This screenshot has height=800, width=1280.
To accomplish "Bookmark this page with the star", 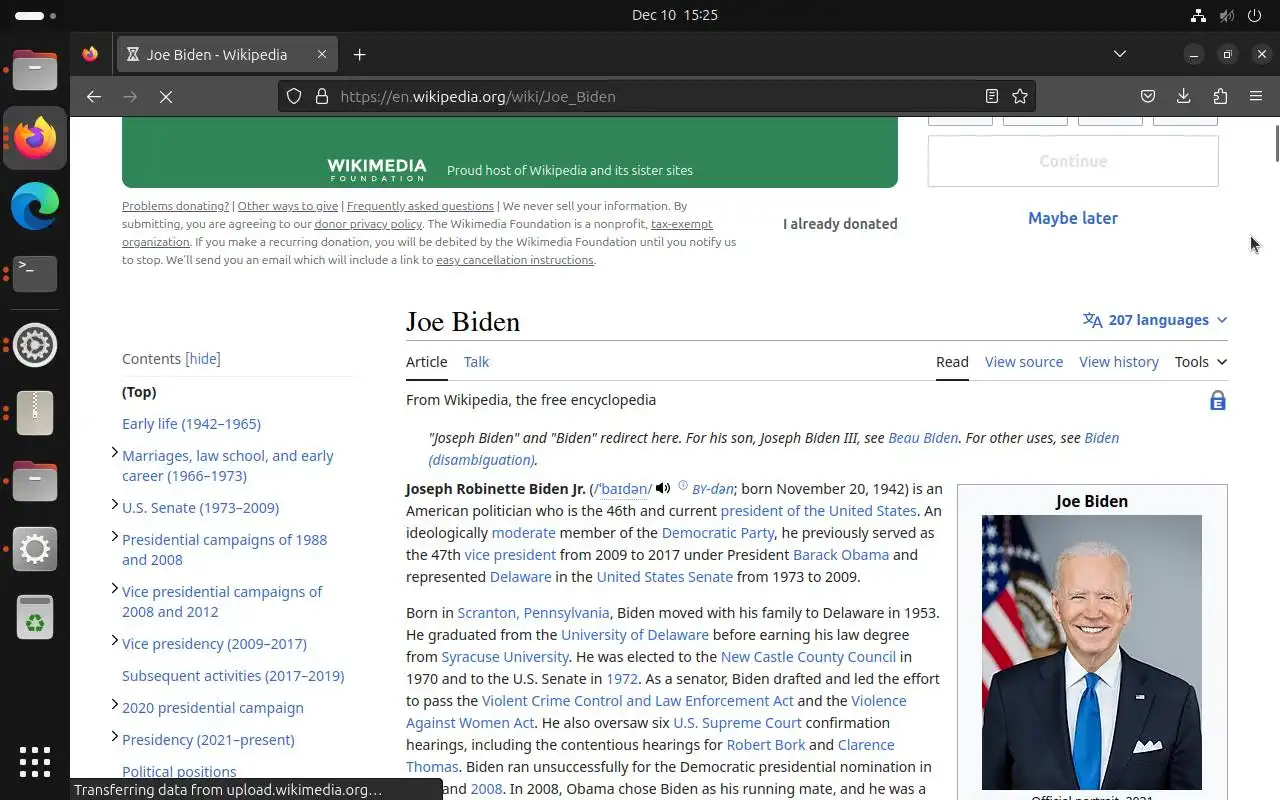I will pyautogui.click(x=1020, y=96).
